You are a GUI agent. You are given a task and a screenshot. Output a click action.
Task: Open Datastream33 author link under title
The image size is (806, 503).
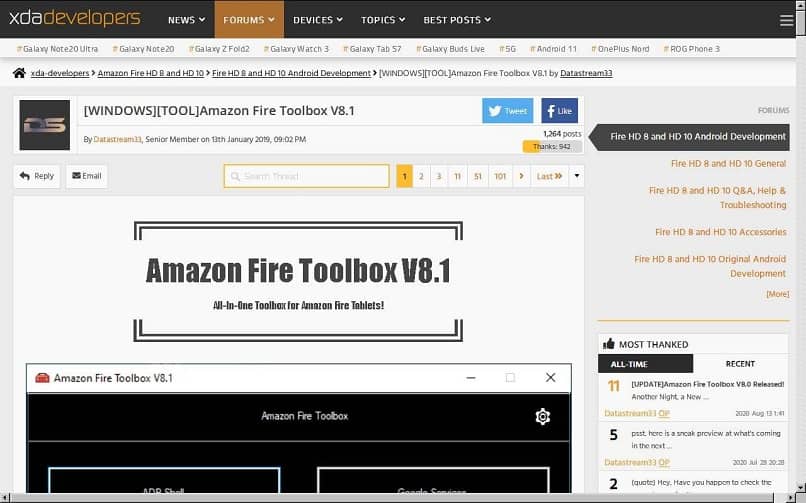point(117,139)
